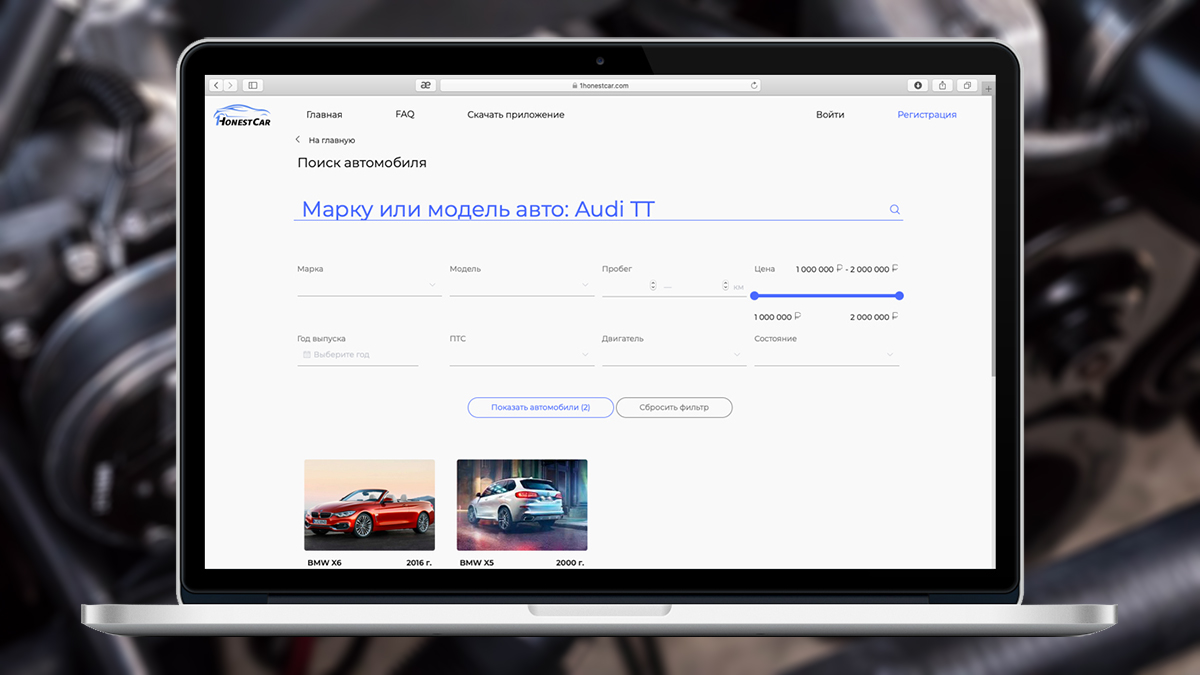Click the На главную link
This screenshot has height=675, width=1200.
tap(331, 141)
